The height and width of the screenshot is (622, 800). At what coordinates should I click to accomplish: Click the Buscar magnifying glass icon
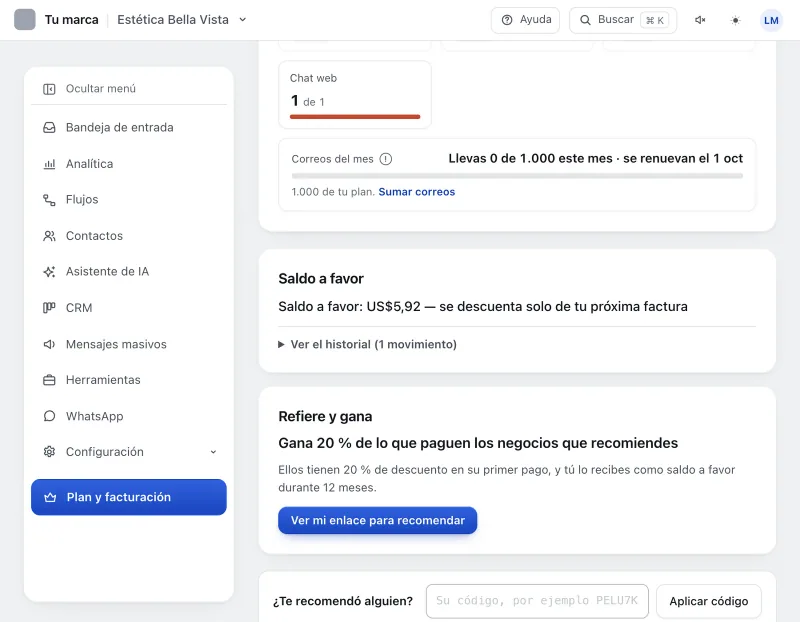coord(585,20)
